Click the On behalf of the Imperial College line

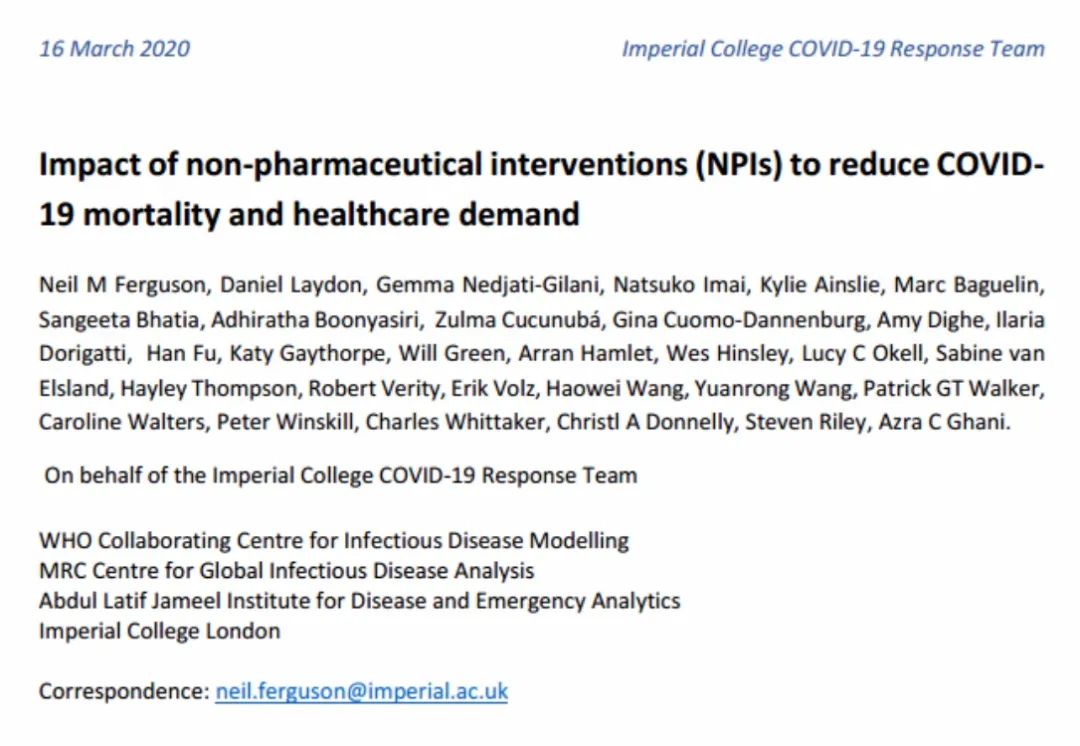[x=341, y=475]
